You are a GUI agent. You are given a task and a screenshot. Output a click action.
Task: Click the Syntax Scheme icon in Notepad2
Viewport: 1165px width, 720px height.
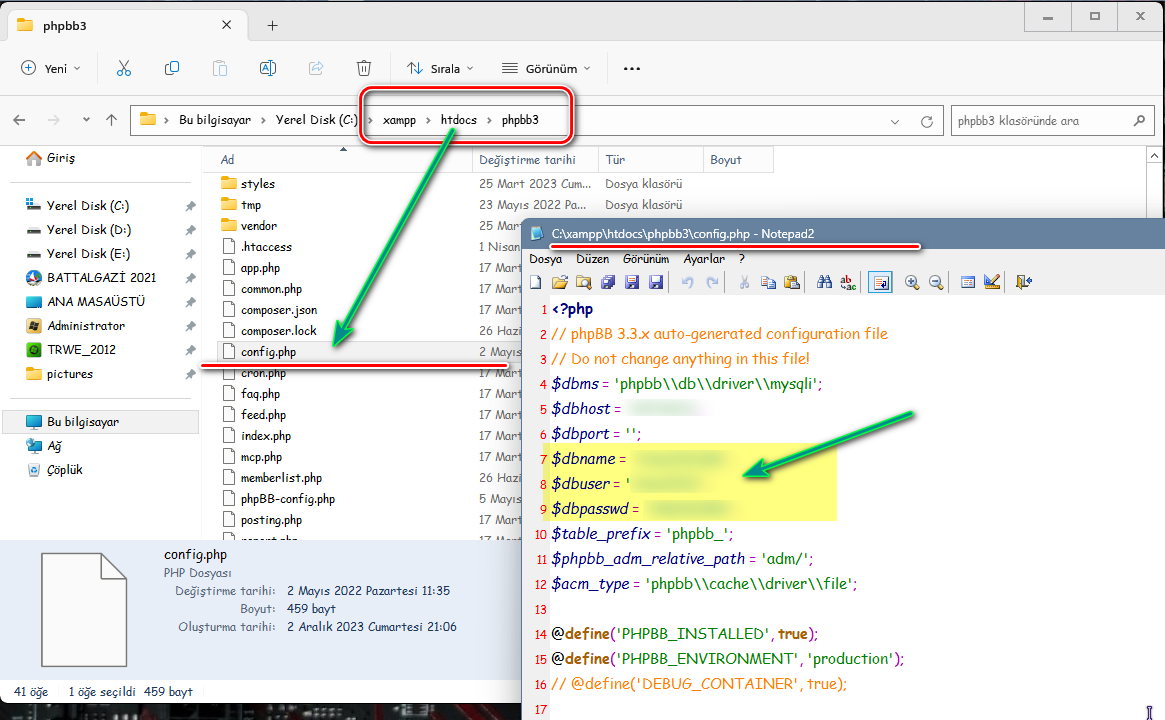[x=967, y=282]
